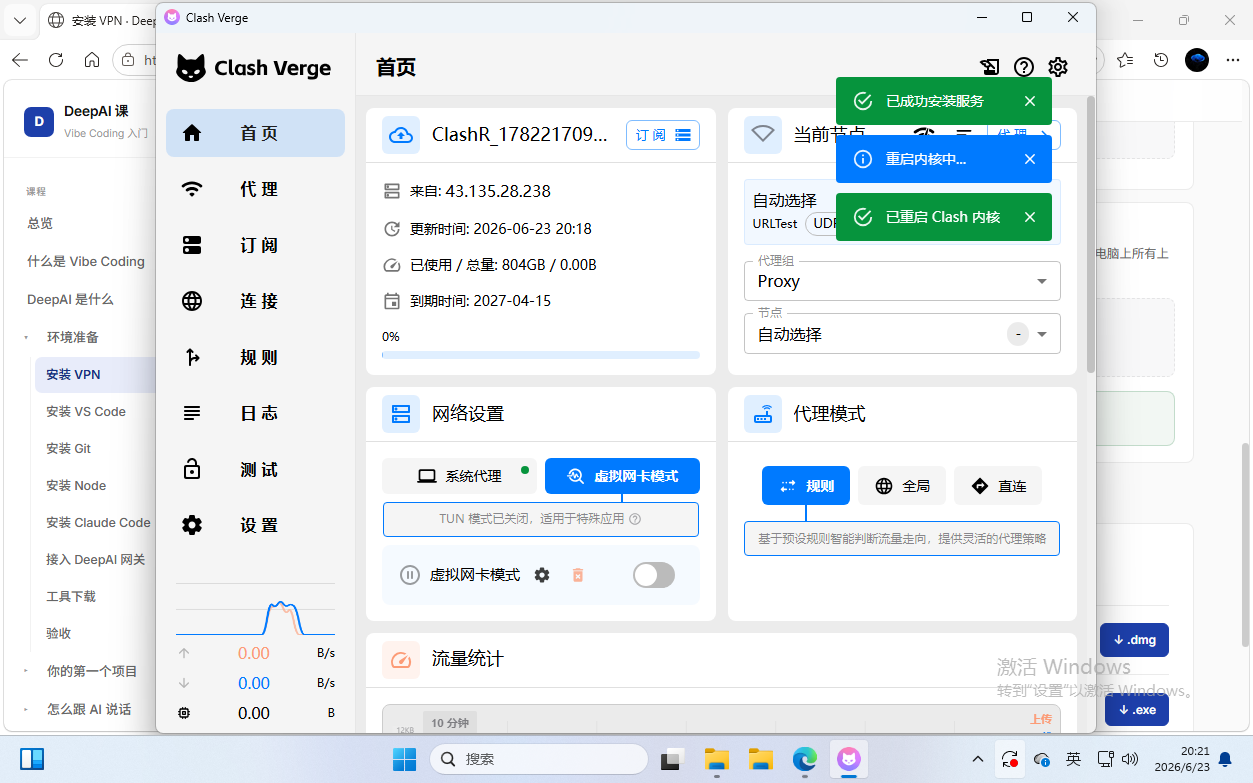Click the gear icon in home header
1253x783 pixels.
(1058, 67)
